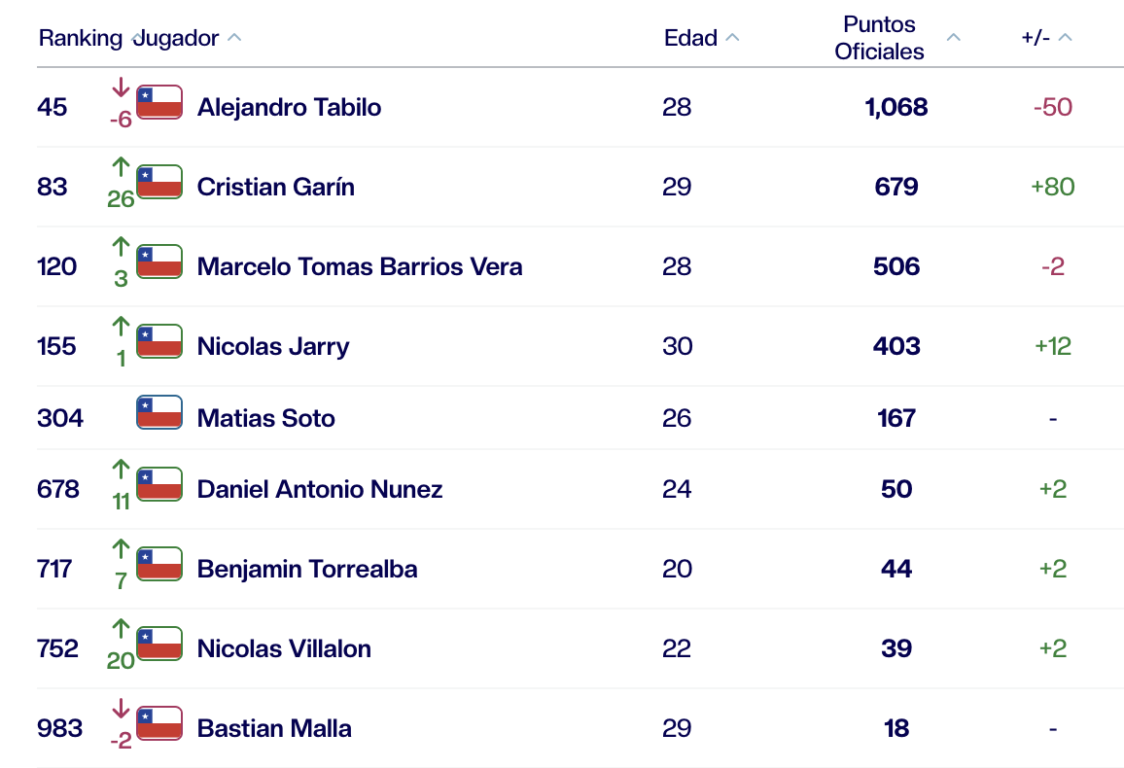The width and height of the screenshot is (1124, 768).
Task: Sort by Puntos Oficiales chevron arrow
Action: pos(953,38)
